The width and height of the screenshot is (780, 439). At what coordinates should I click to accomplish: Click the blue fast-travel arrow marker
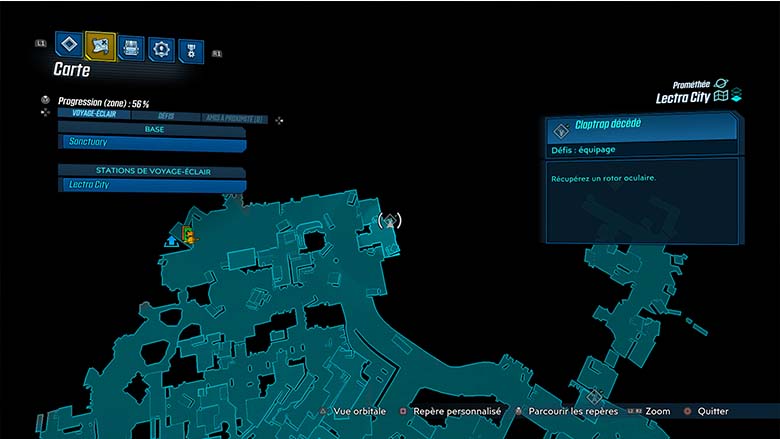pyautogui.click(x=172, y=239)
